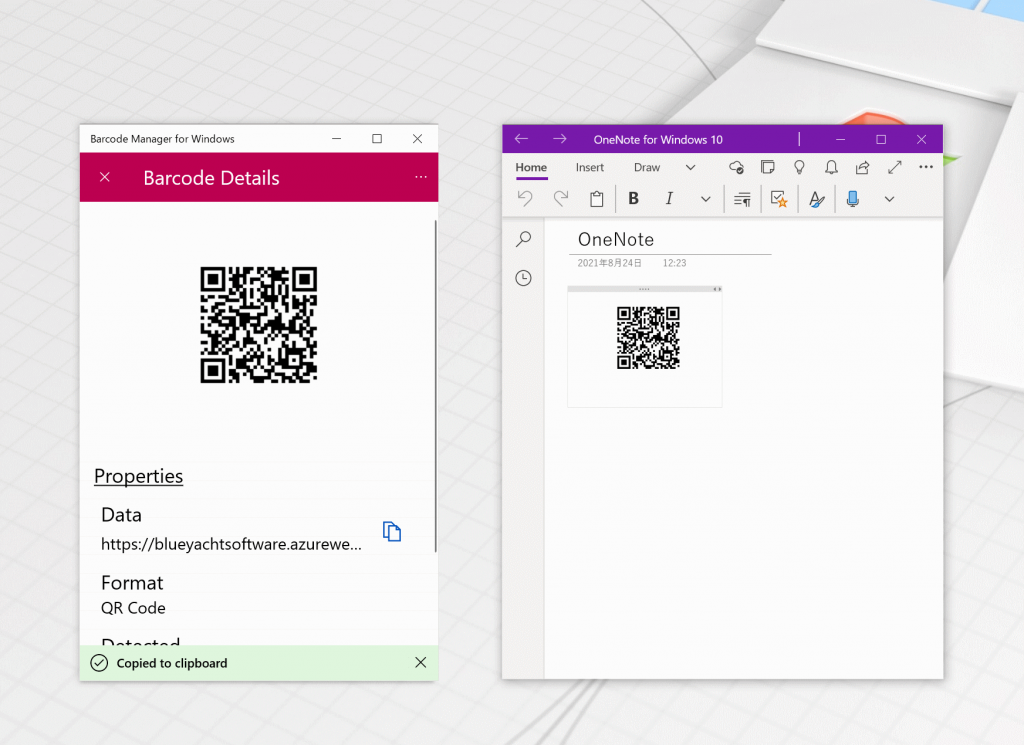
Task: Enter OneNote full screen mode
Action: point(895,168)
